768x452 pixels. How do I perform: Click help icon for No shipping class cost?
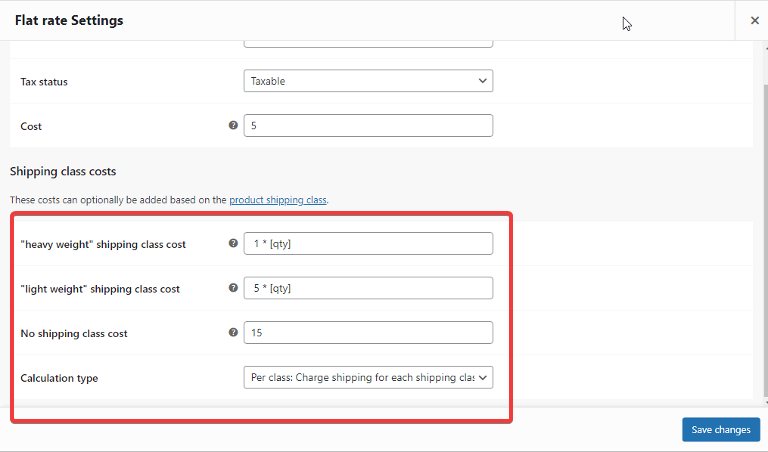(233, 333)
